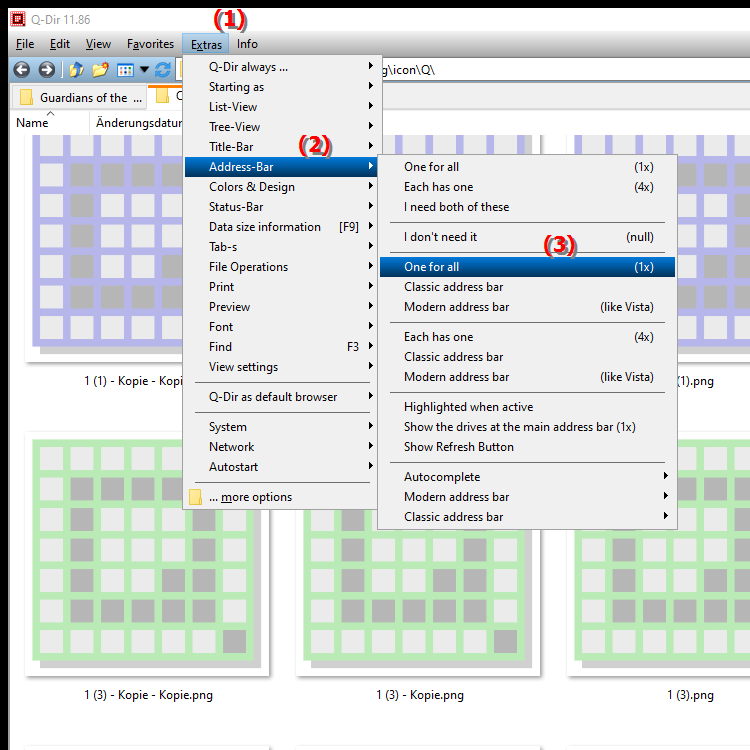The height and width of the screenshot is (750, 750).
Task: Select Classic address bar under One for all
Action: (528, 287)
